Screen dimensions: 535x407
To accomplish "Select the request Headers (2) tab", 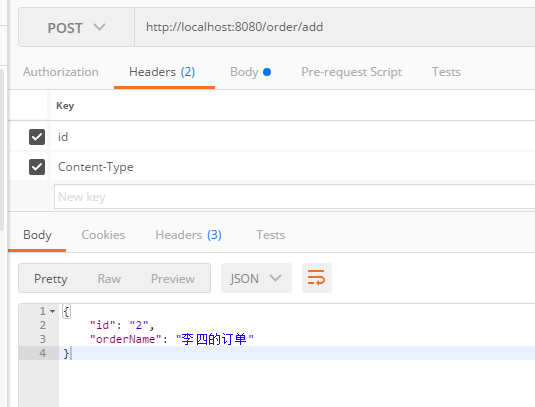I will coord(162,72).
